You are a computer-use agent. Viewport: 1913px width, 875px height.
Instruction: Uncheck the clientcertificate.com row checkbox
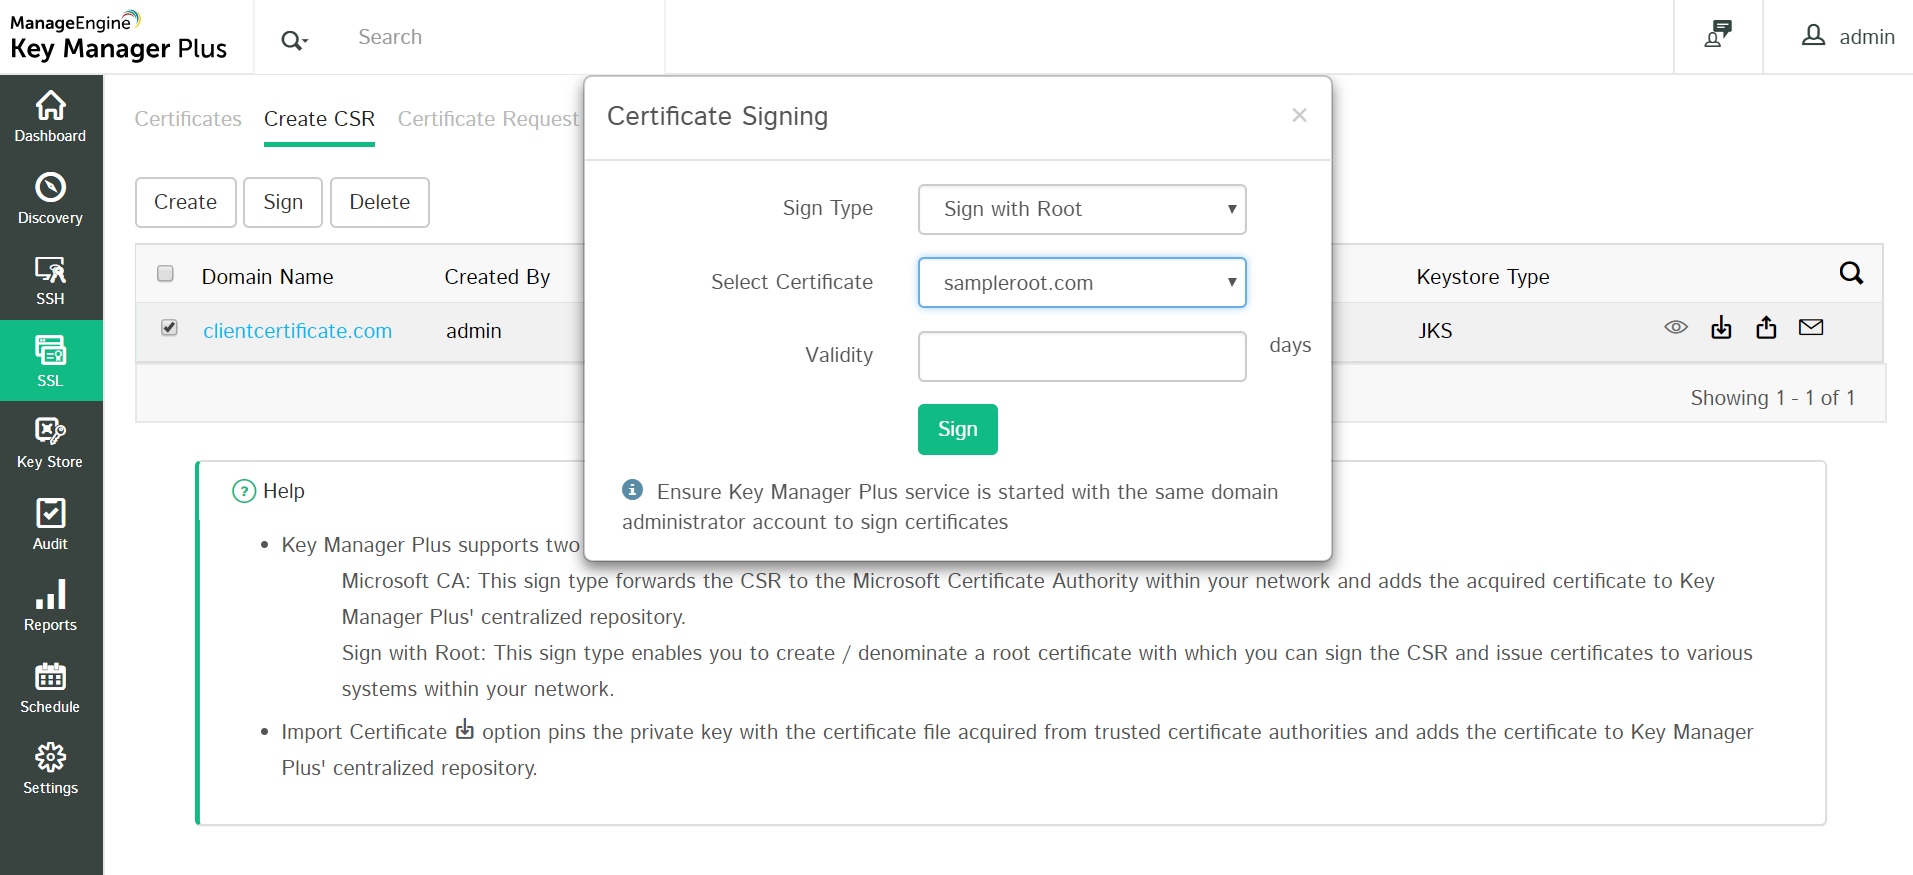(170, 328)
